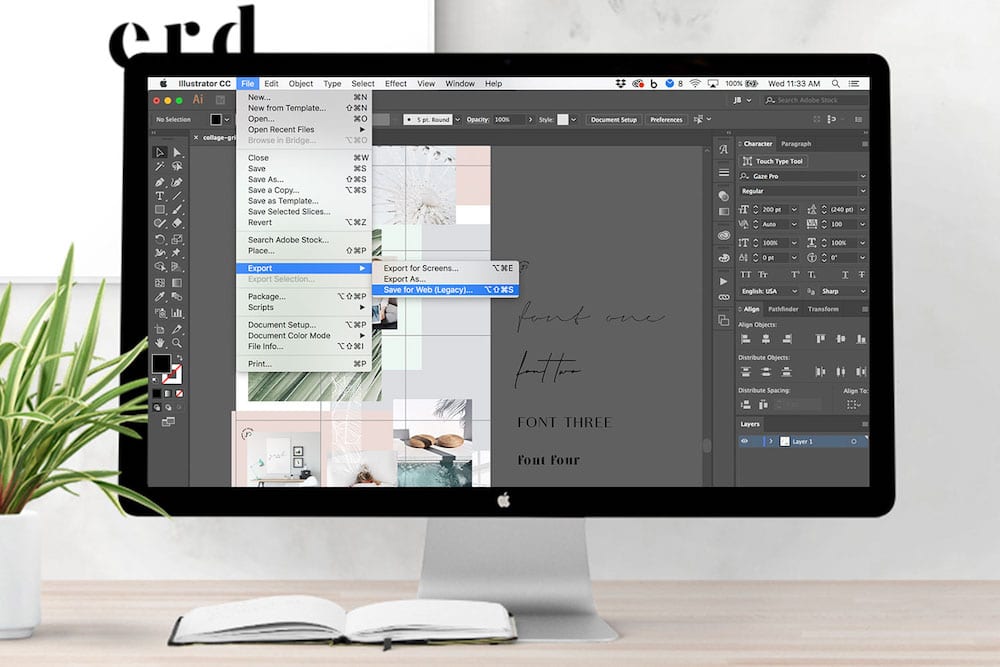Toggle Small Caps (Tr) in Character panel
1000x667 pixels.
click(763, 275)
